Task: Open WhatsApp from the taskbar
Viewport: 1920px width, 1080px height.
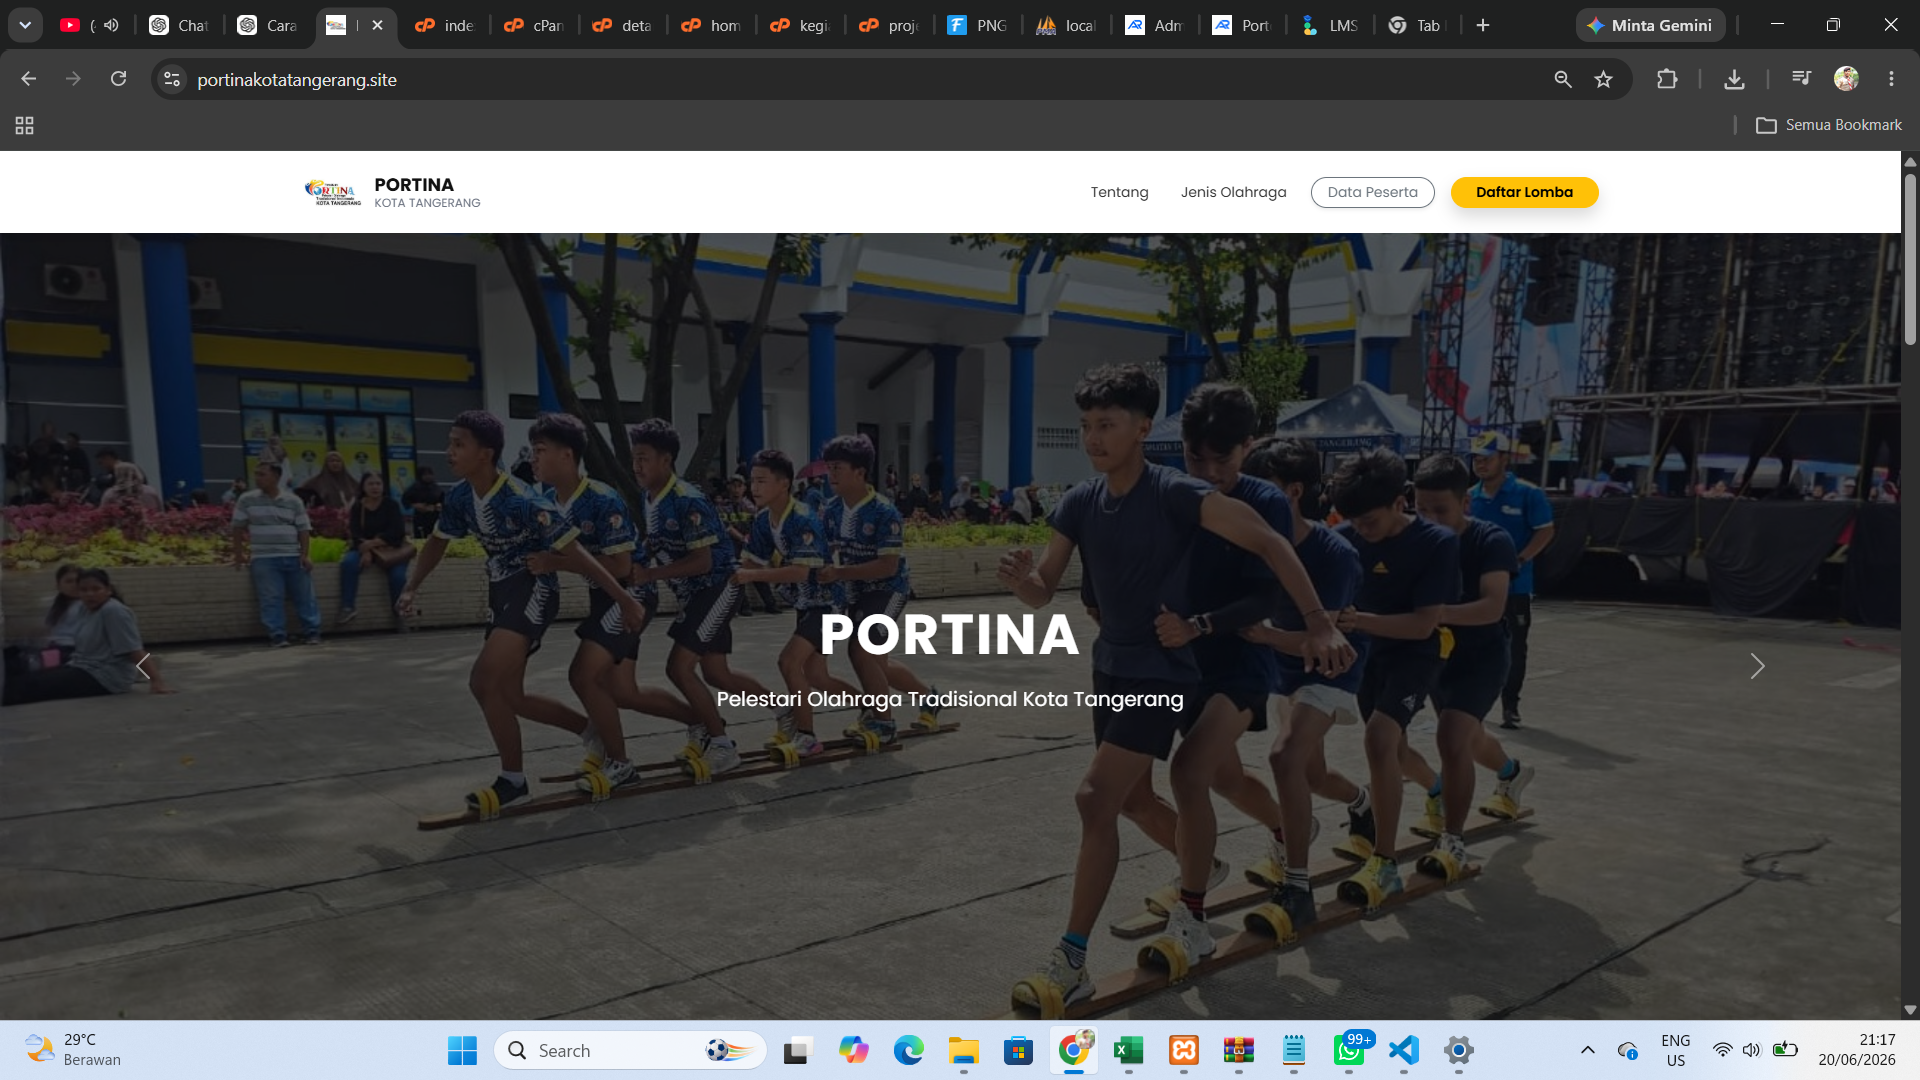Action: point(1349,1050)
